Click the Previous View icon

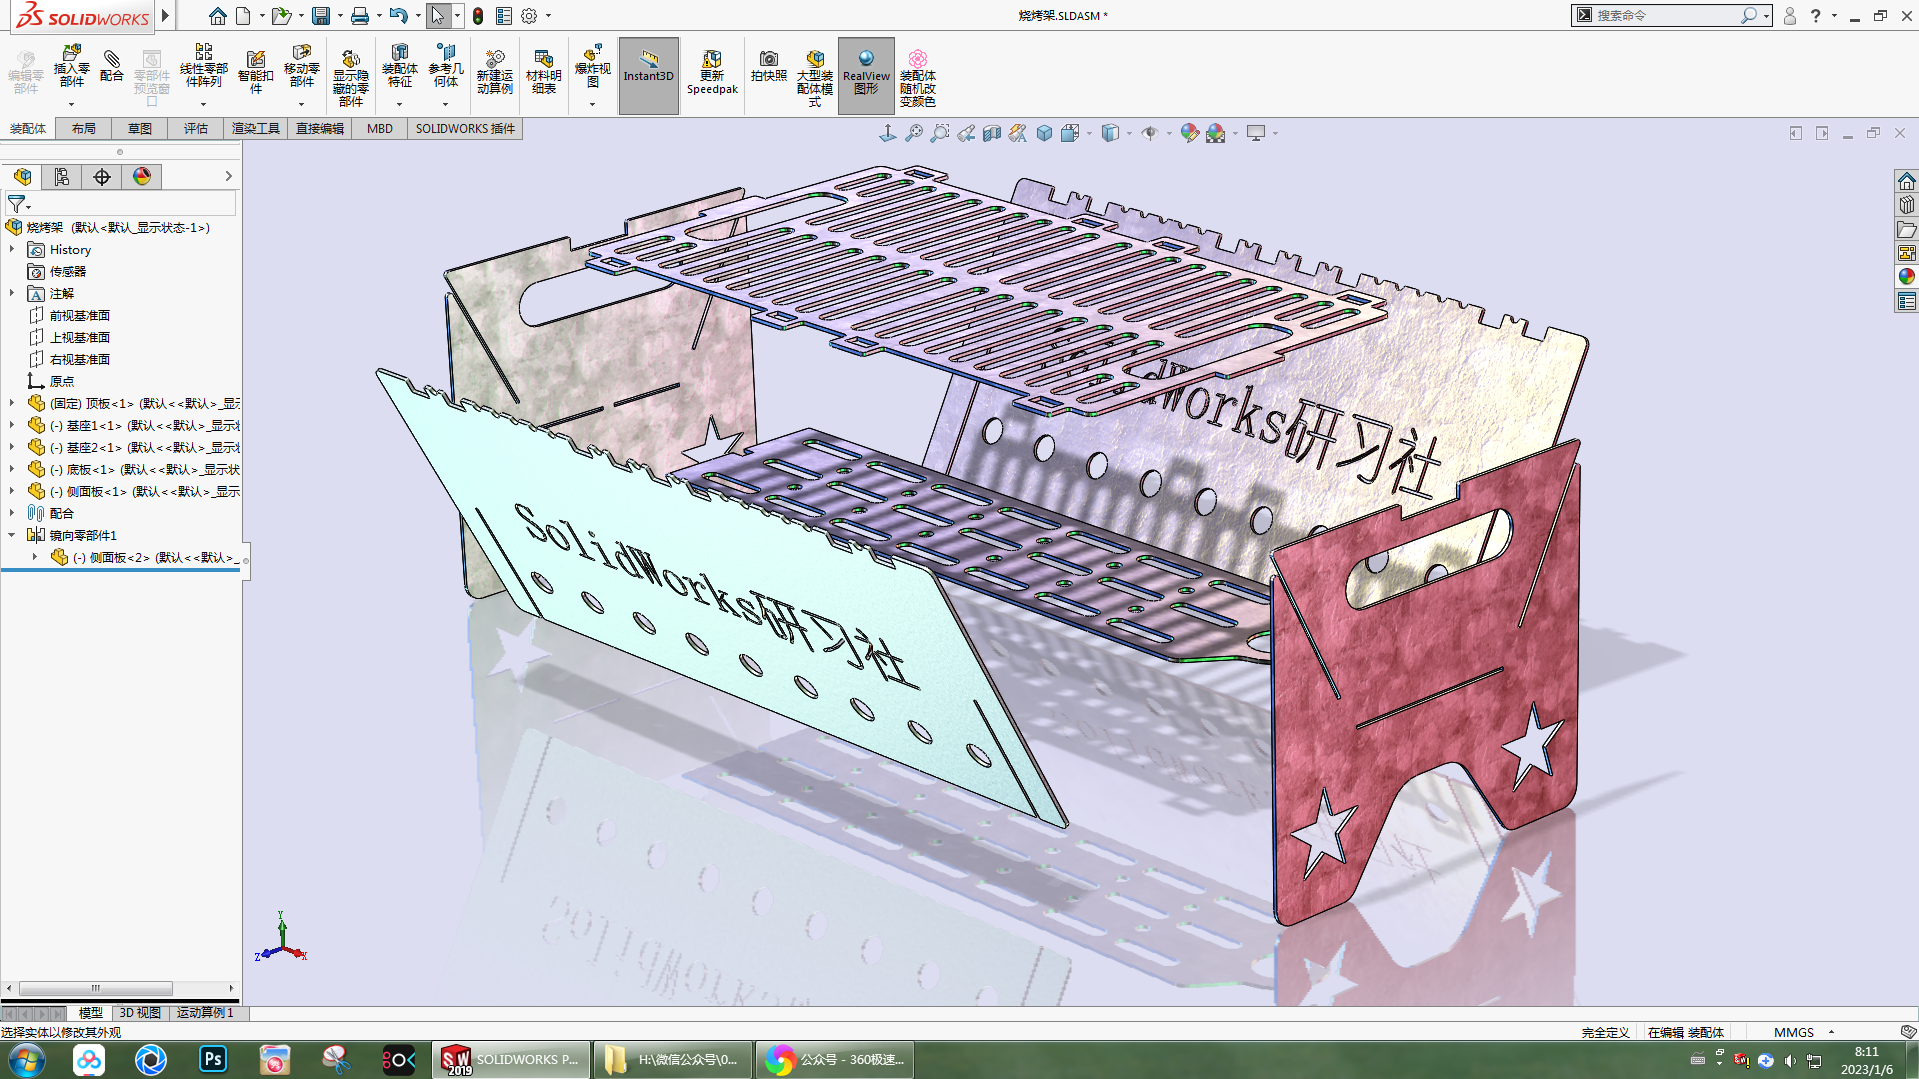click(x=966, y=133)
